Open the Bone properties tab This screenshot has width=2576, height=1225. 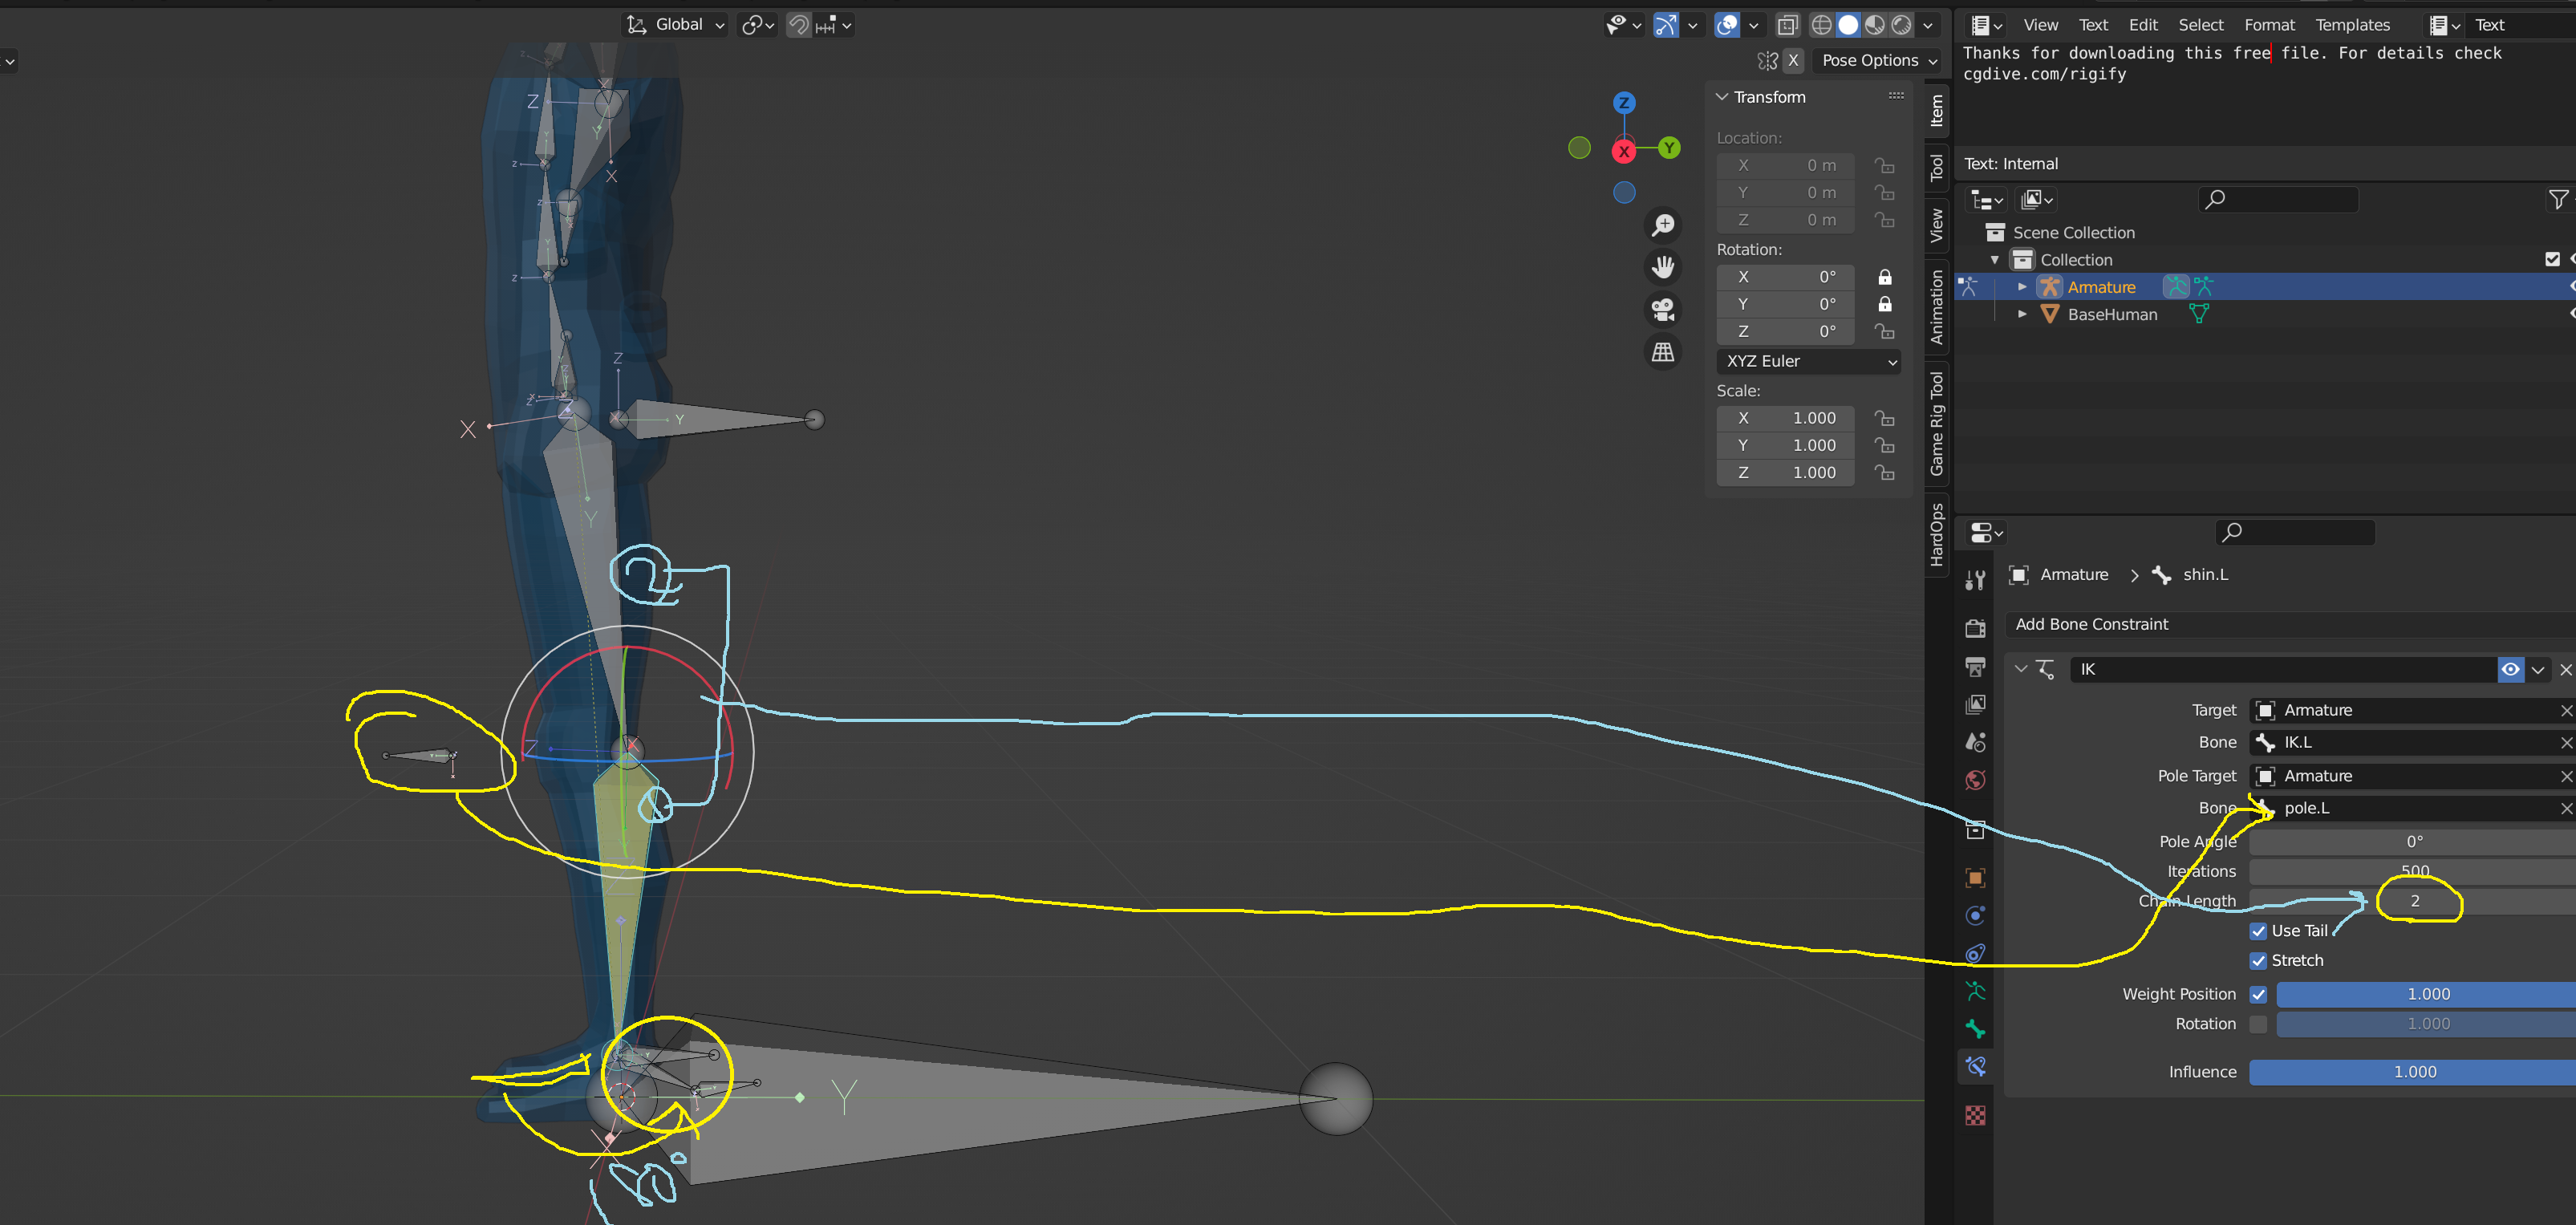pyautogui.click(x=1975, y=1029)
